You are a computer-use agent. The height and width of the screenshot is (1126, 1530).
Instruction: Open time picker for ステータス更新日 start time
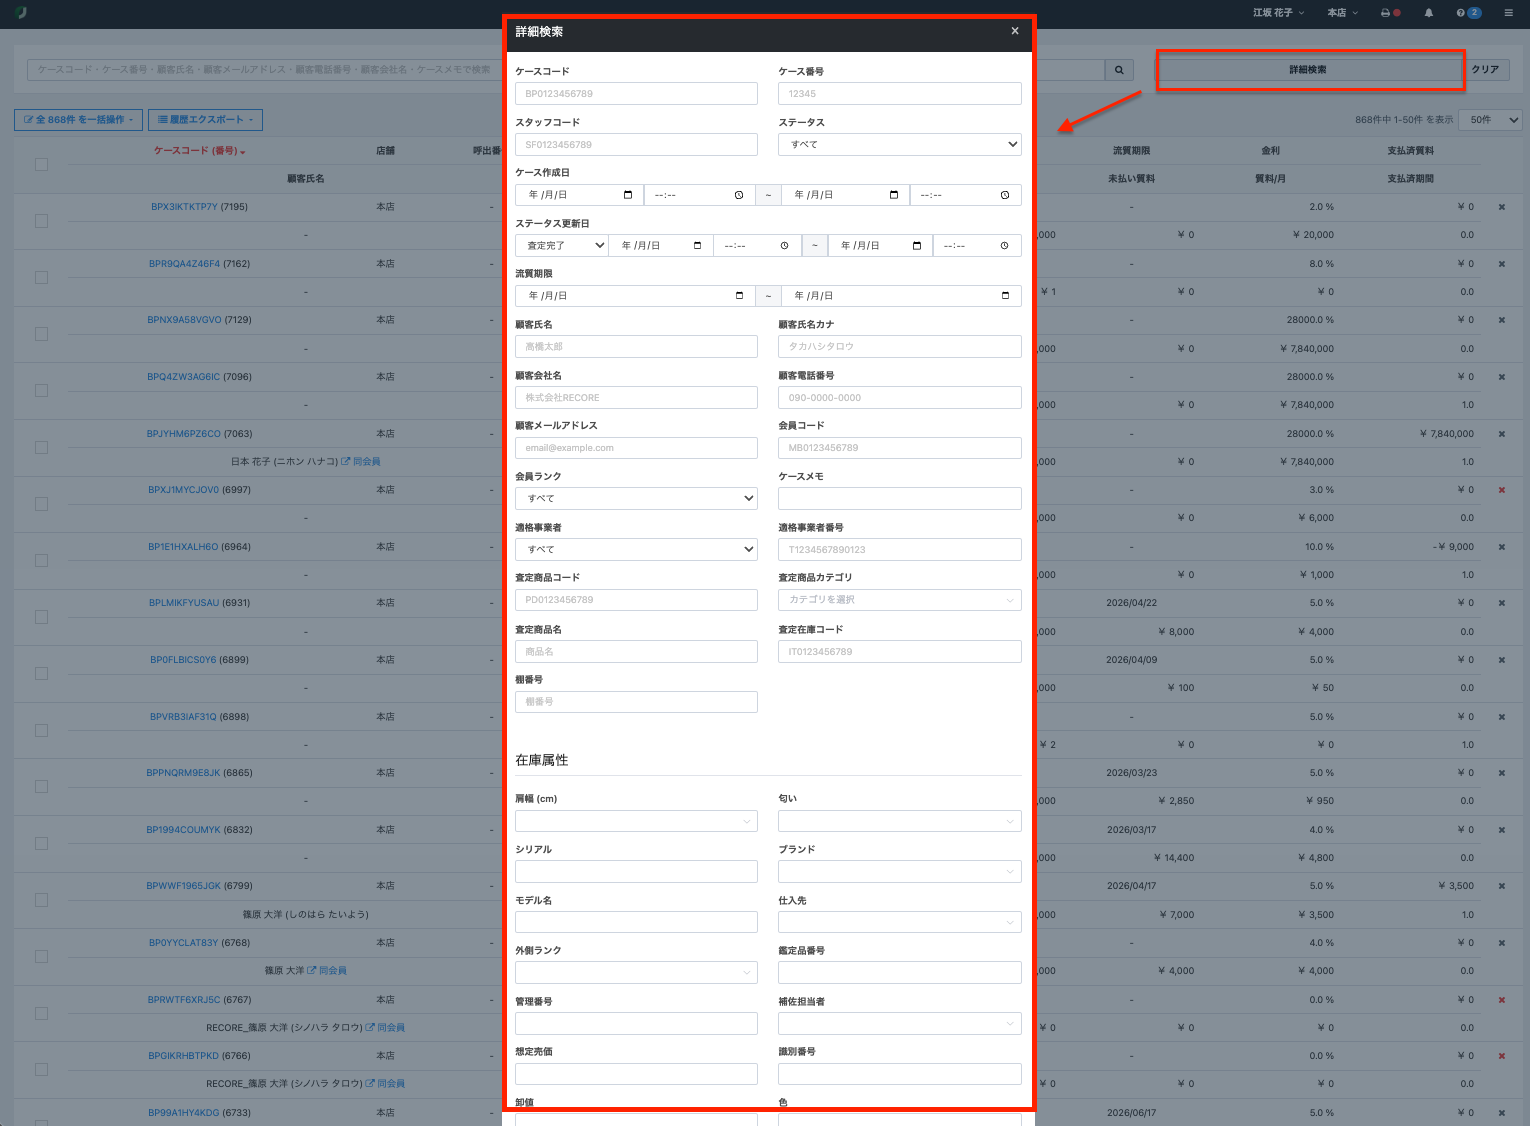click(785, 246)
